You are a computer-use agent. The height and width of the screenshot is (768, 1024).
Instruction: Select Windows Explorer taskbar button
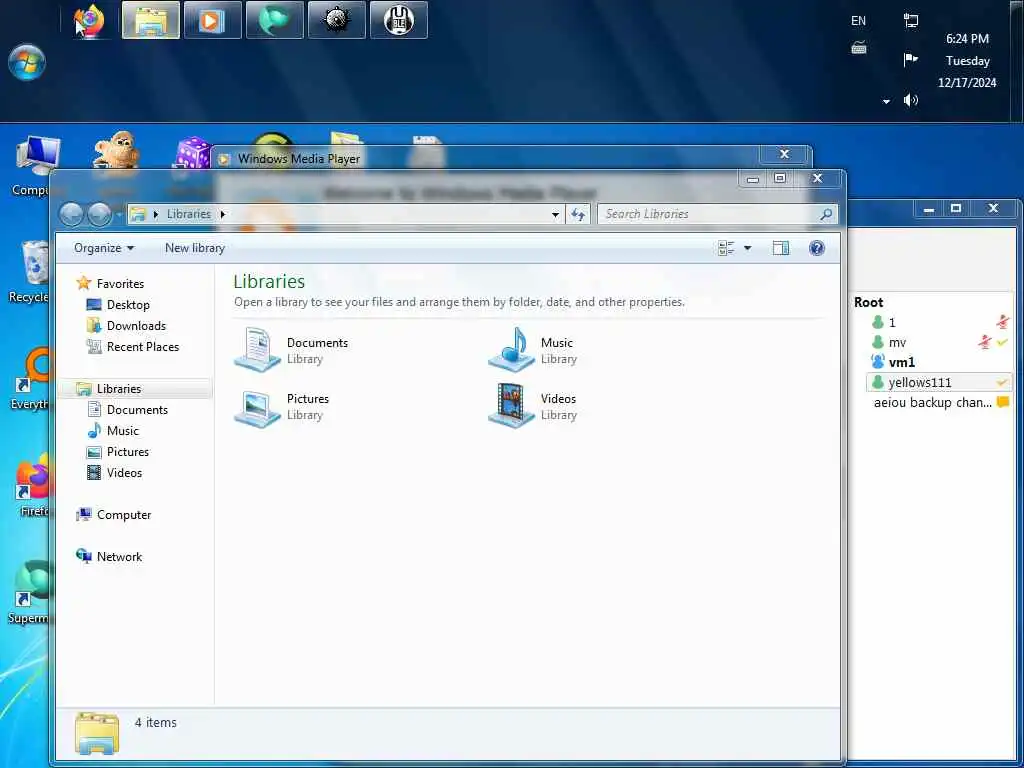pyautogui.click(x=151, y=20)
